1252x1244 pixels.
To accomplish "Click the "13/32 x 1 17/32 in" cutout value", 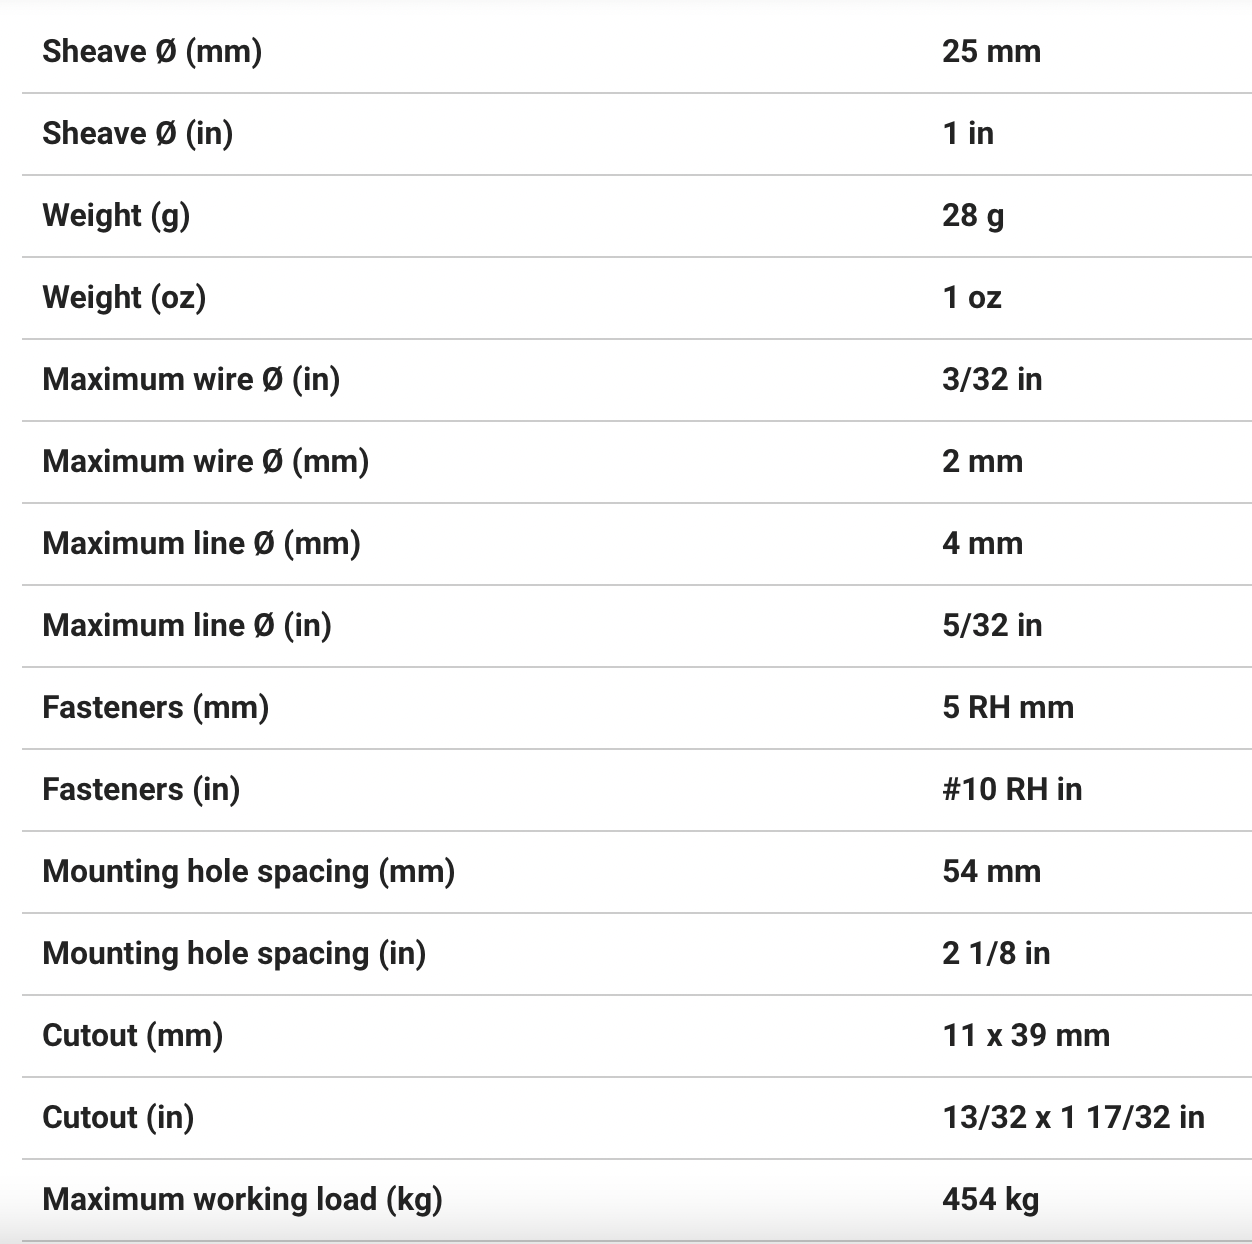I will click(1072, 1117).
